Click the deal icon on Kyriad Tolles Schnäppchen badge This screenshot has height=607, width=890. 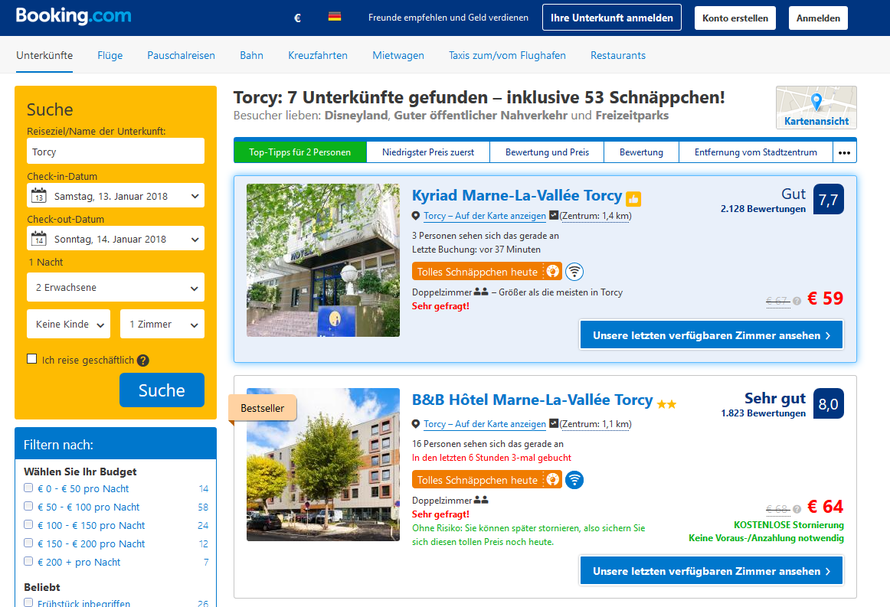(552, 271)
